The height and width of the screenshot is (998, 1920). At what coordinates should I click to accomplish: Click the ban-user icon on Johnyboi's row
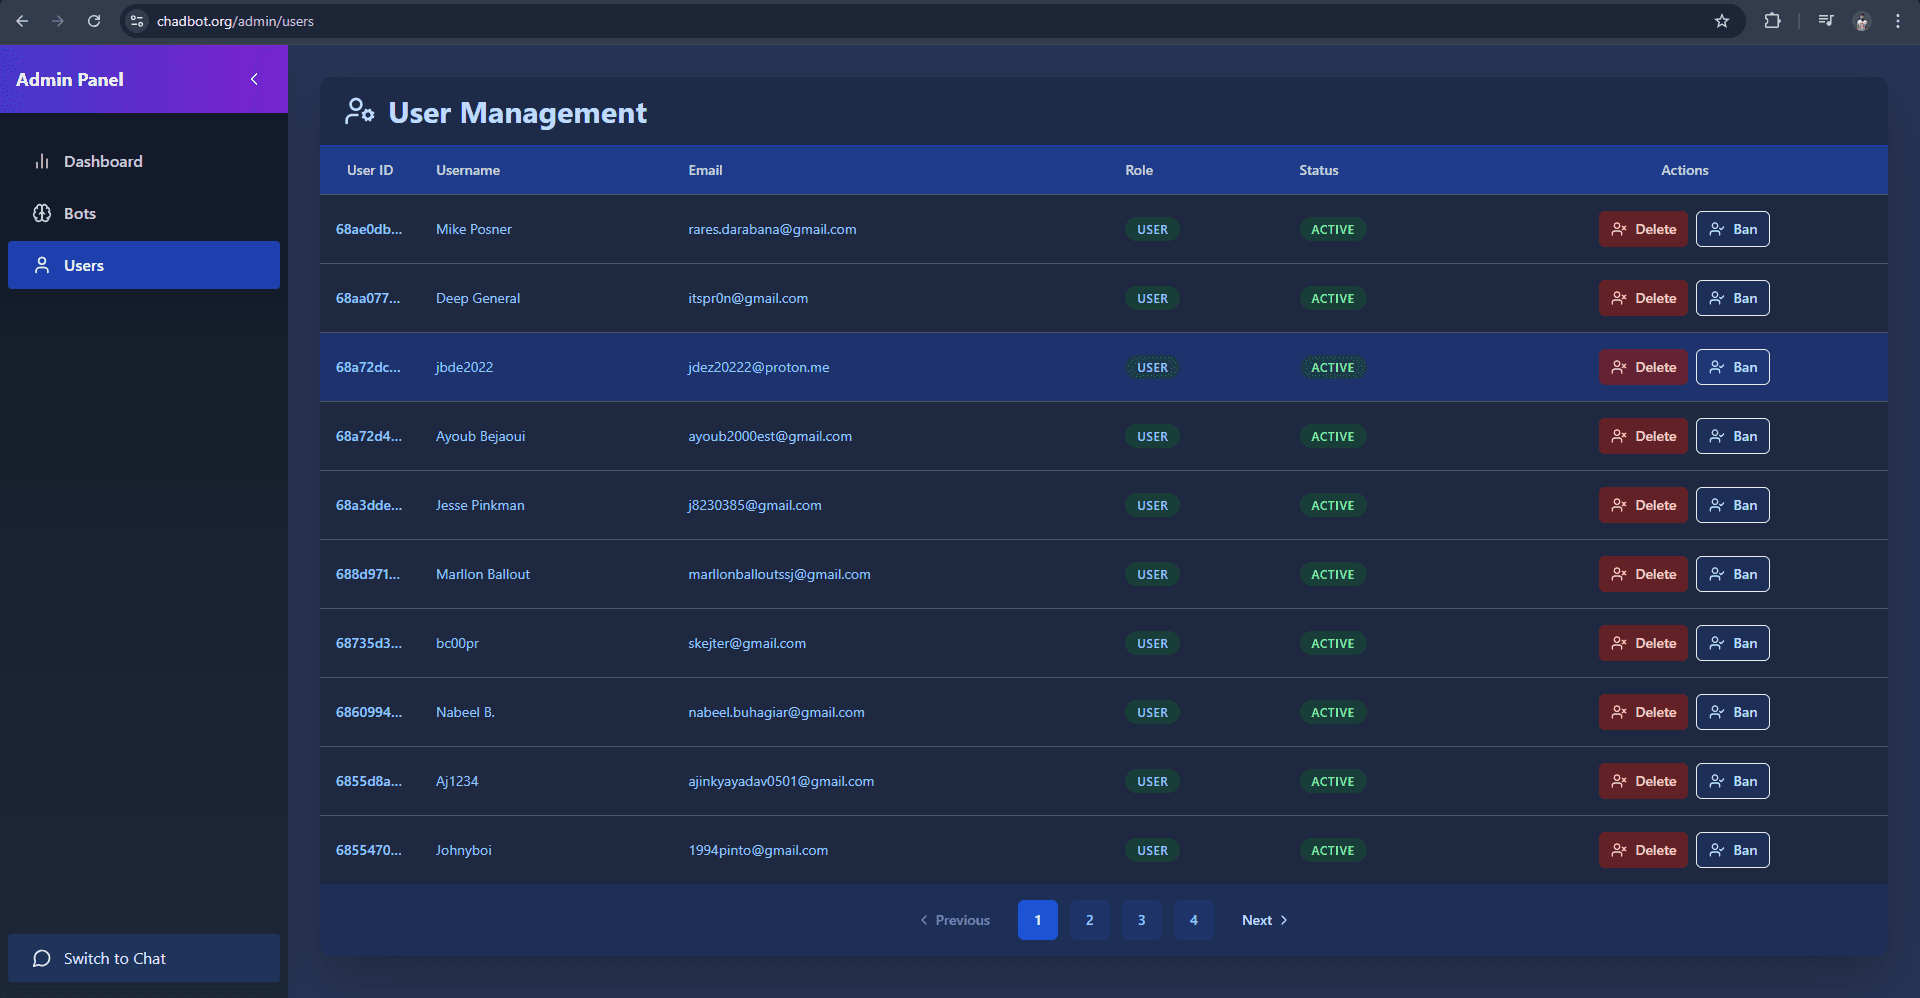[1716, 850]
